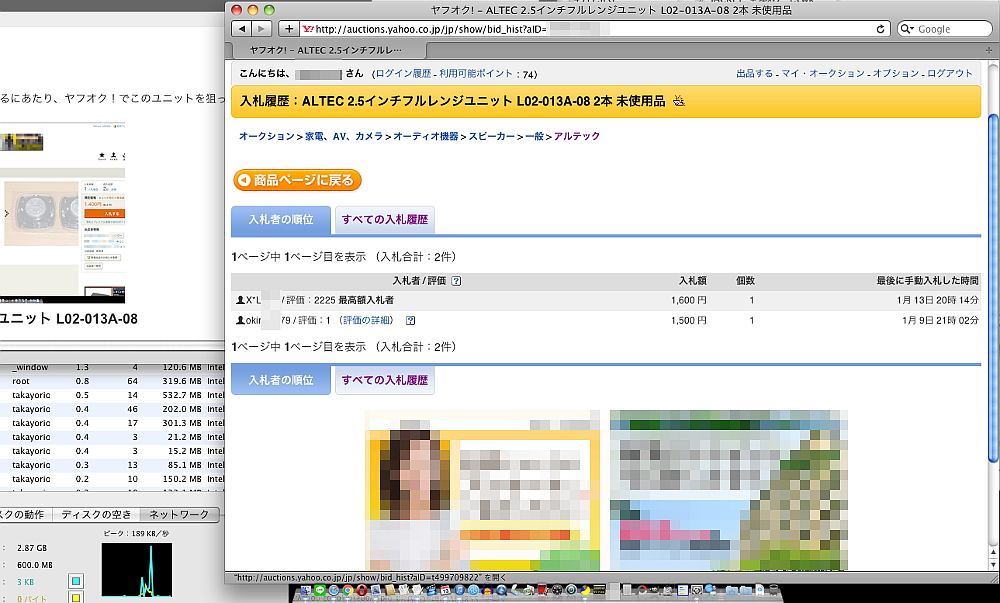The width and height of the screenshot is (1000, 603).
Task: Open QuickTime Player from the Dock
Action: point(502,591)
